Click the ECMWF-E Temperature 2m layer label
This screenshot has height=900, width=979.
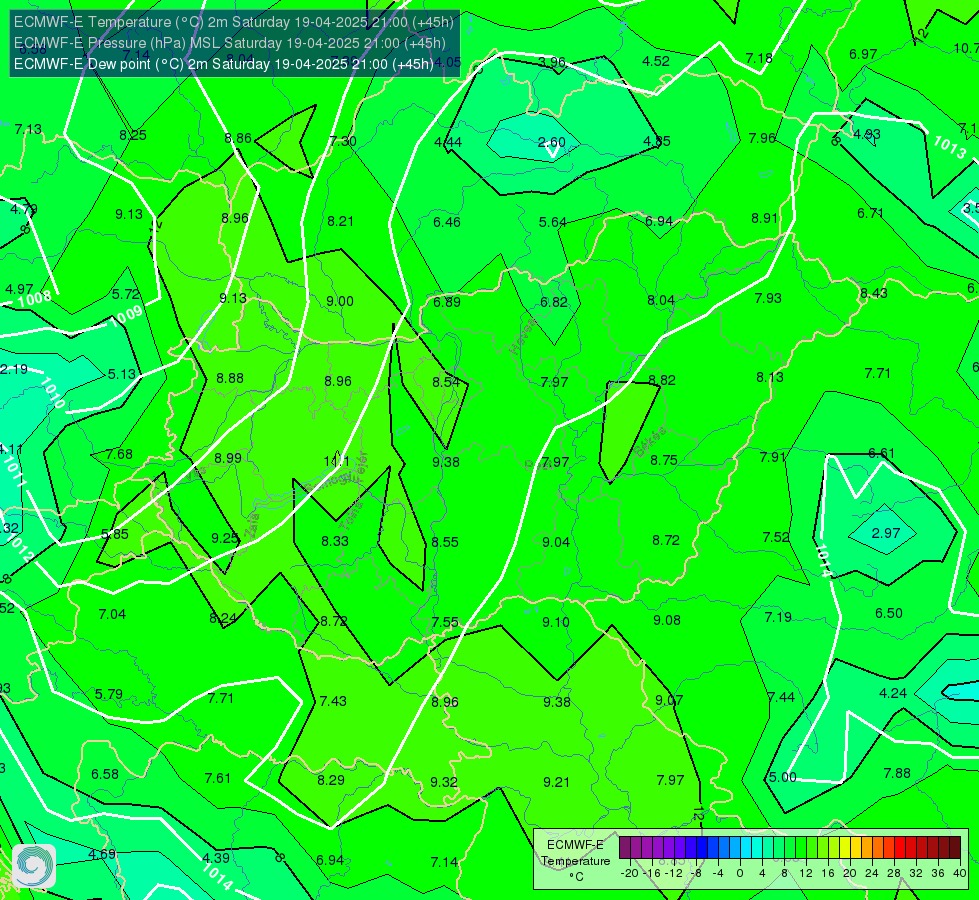click(234, 22)
